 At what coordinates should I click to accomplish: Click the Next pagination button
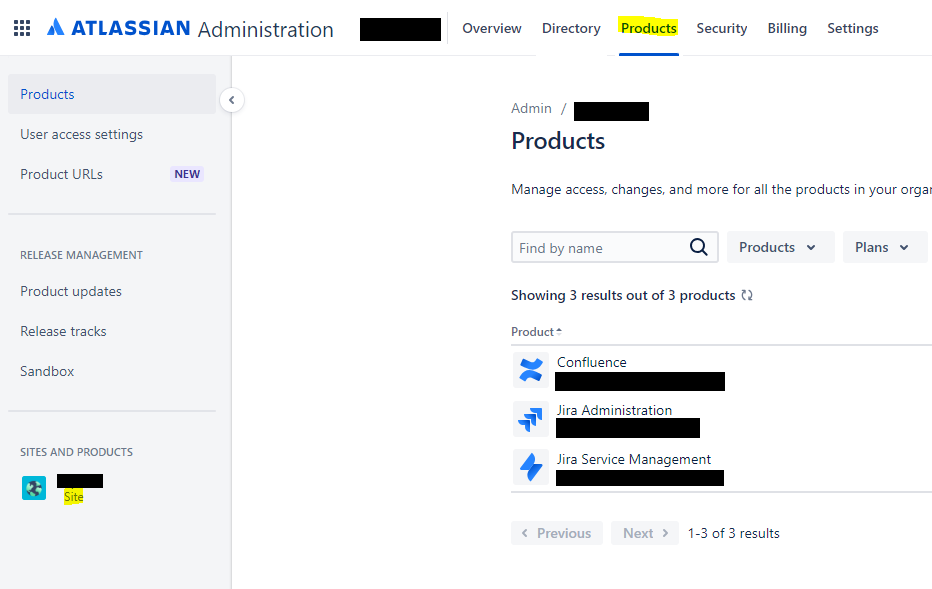pyautogui.click(x=644, y=533)
